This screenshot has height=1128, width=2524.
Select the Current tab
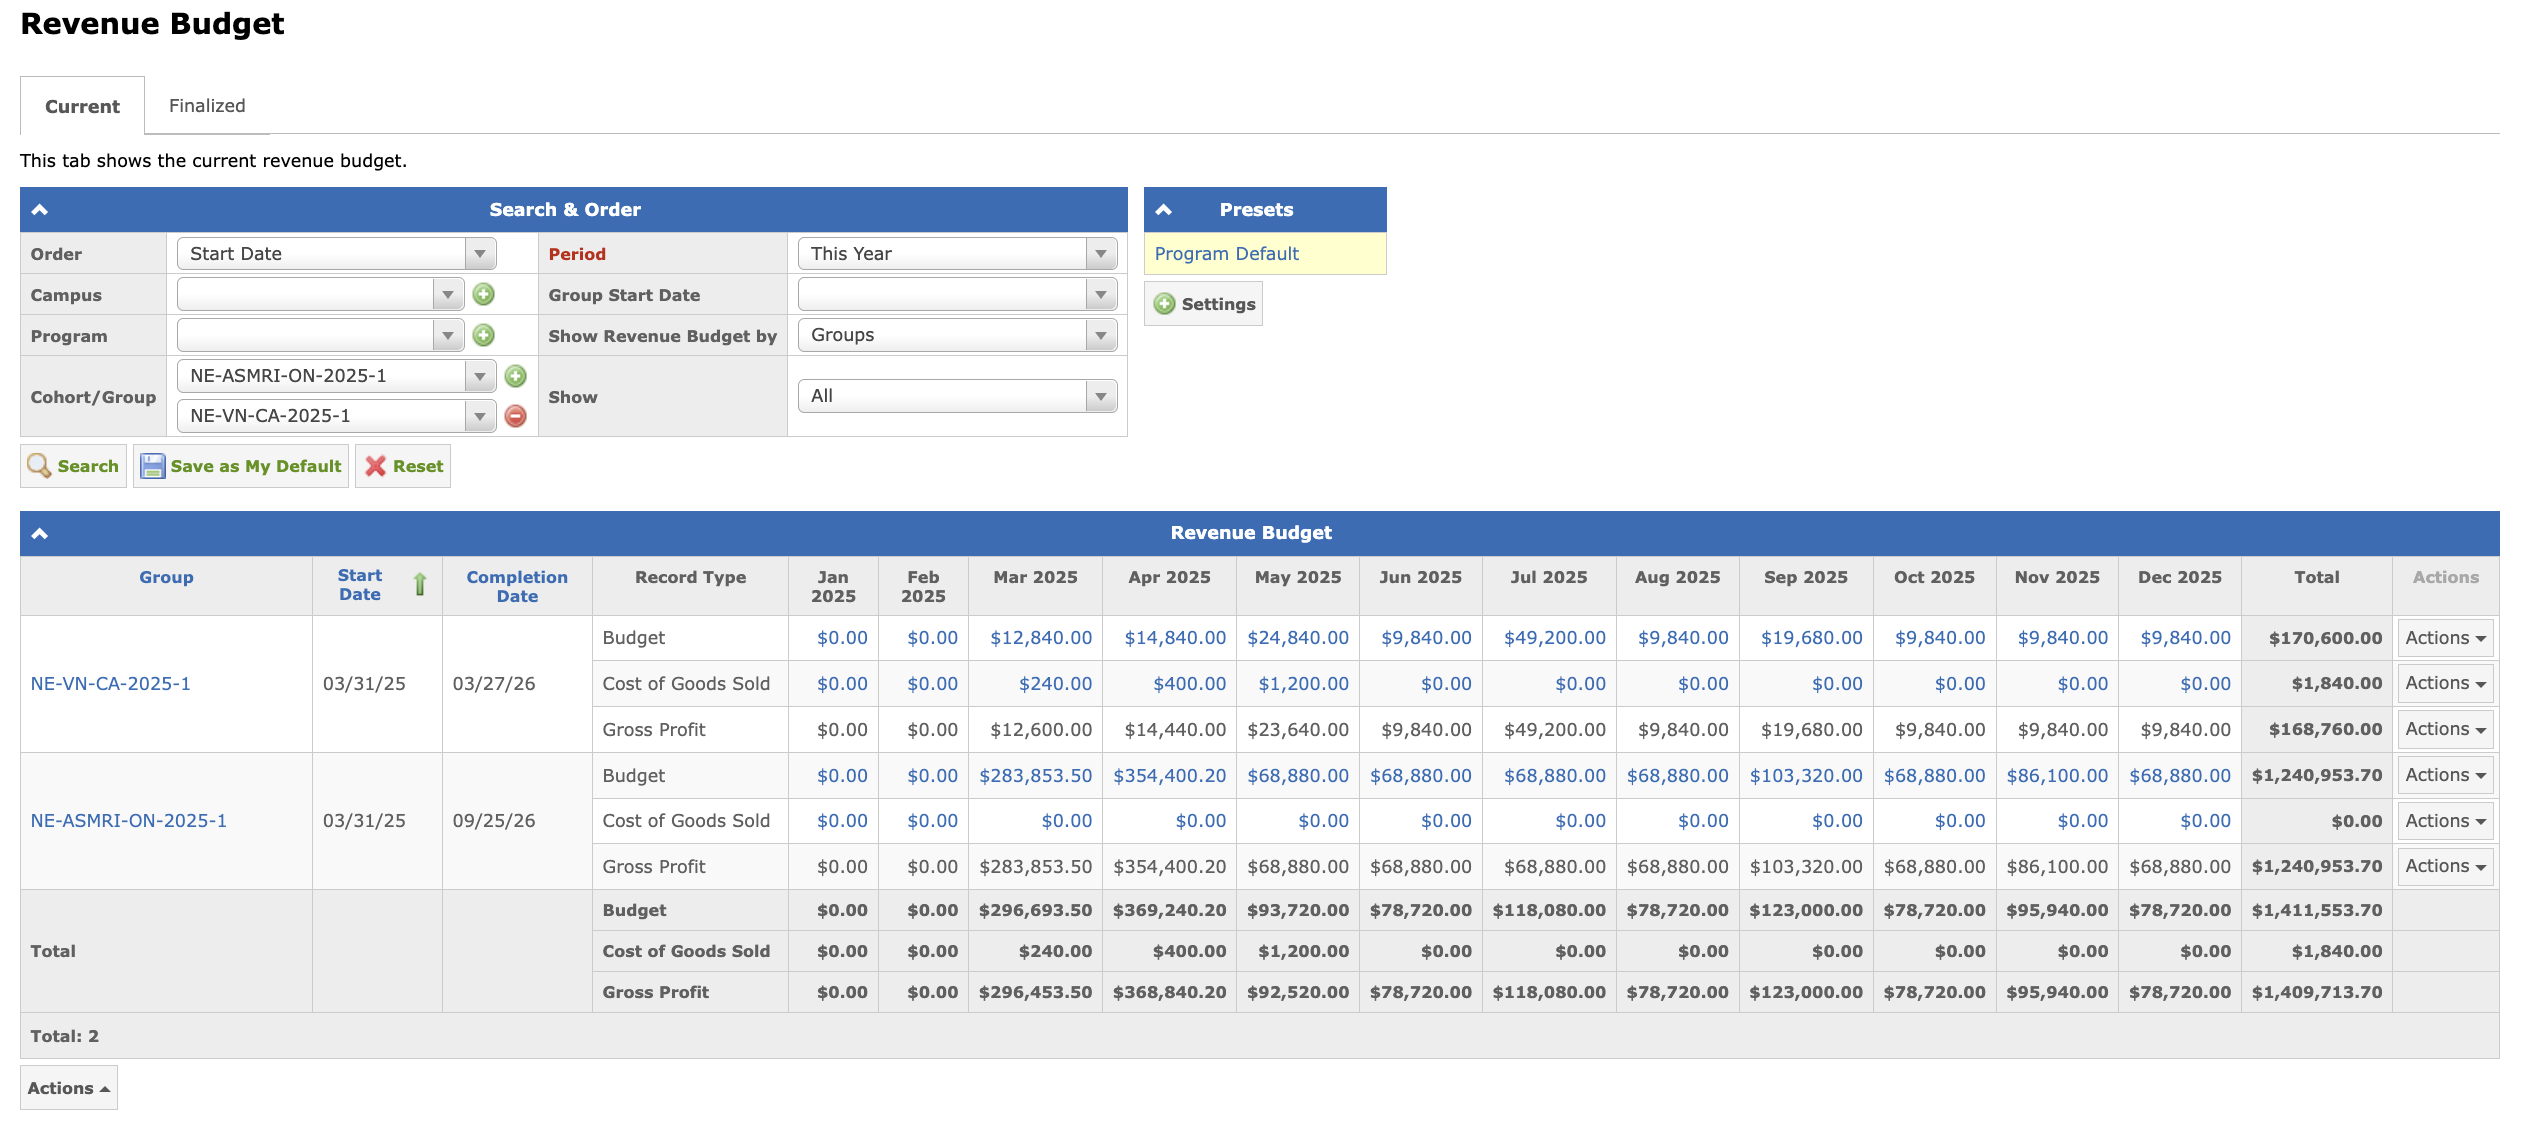tap(82, 106)
